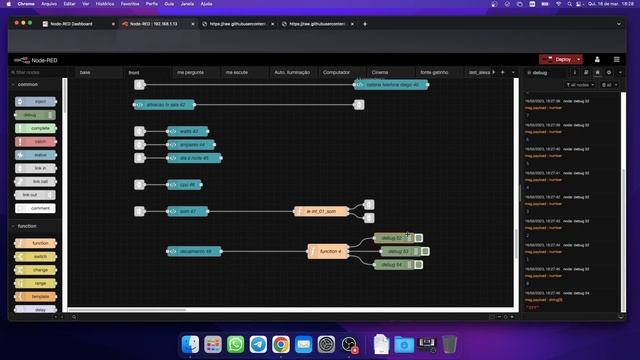Select the link out palette node

36,195
